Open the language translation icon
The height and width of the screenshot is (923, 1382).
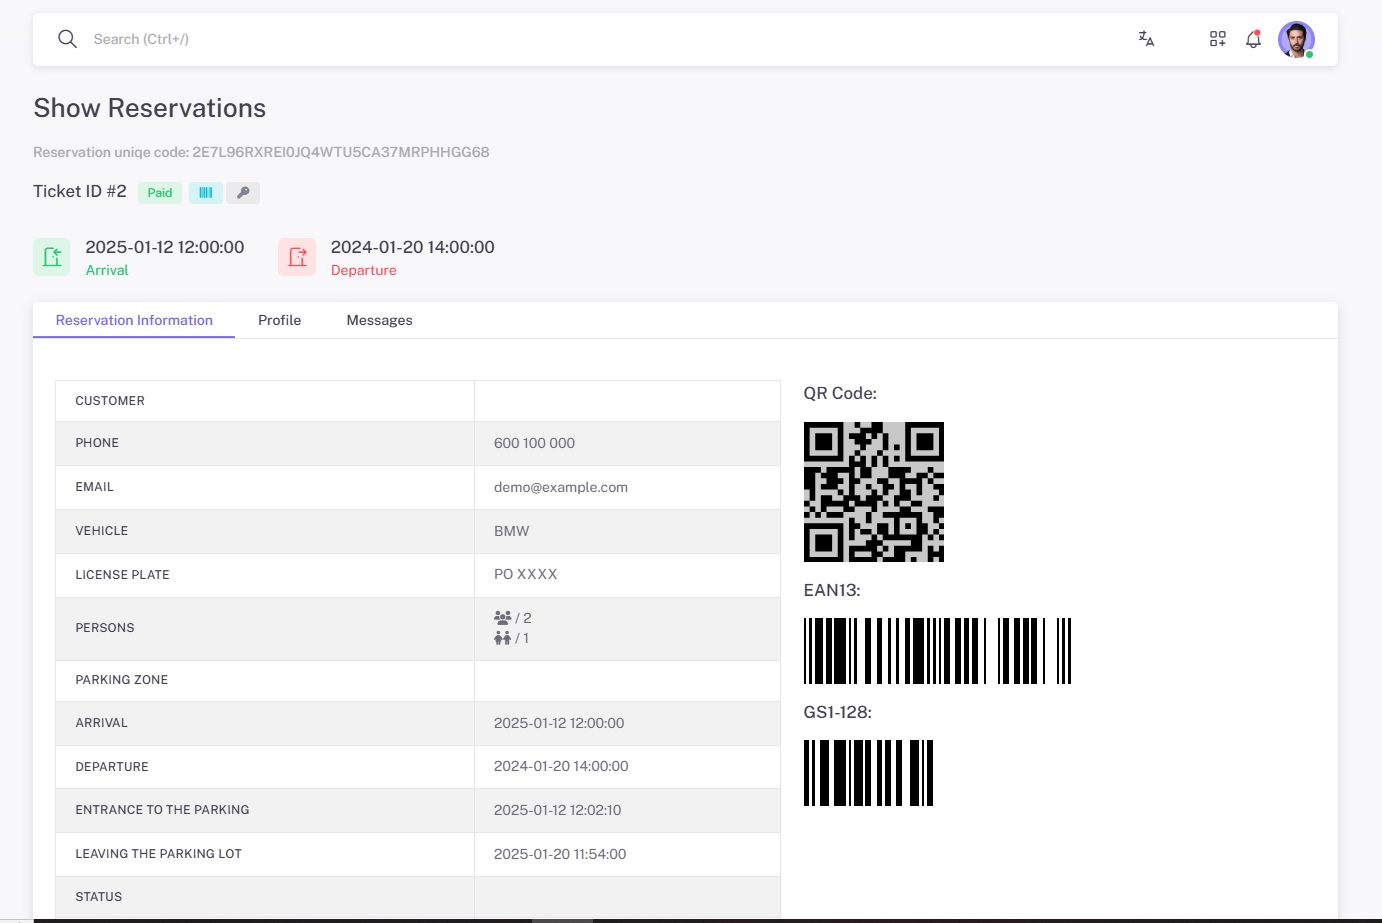pos(1146,39)
